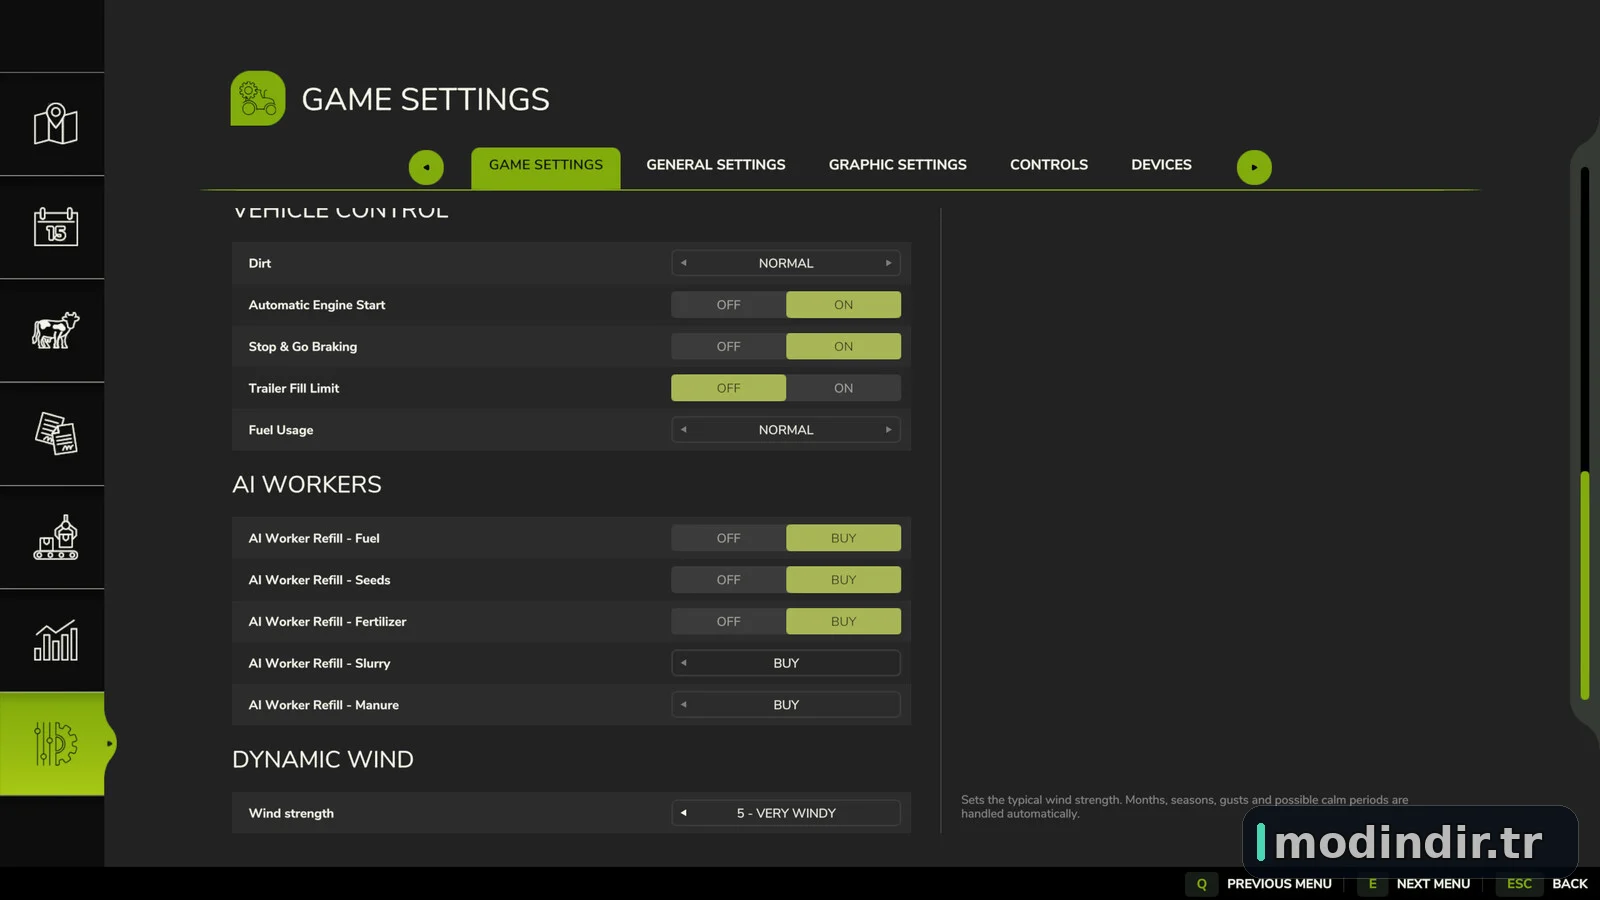Open the Controls tab
The height and width of the screenshot is (900, 1600).
[x=1049, y=165]
